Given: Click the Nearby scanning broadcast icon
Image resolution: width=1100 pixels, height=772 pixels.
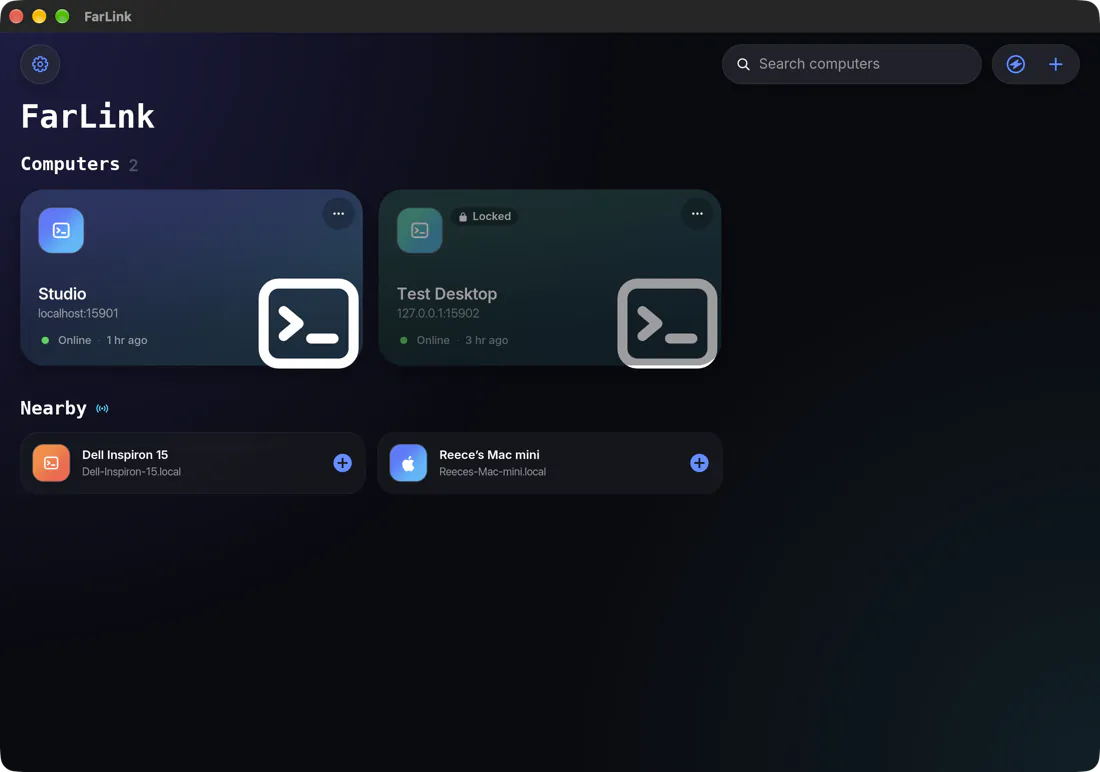Looking at the screenshot, I should pyautogui.click(x=102, y=408).
